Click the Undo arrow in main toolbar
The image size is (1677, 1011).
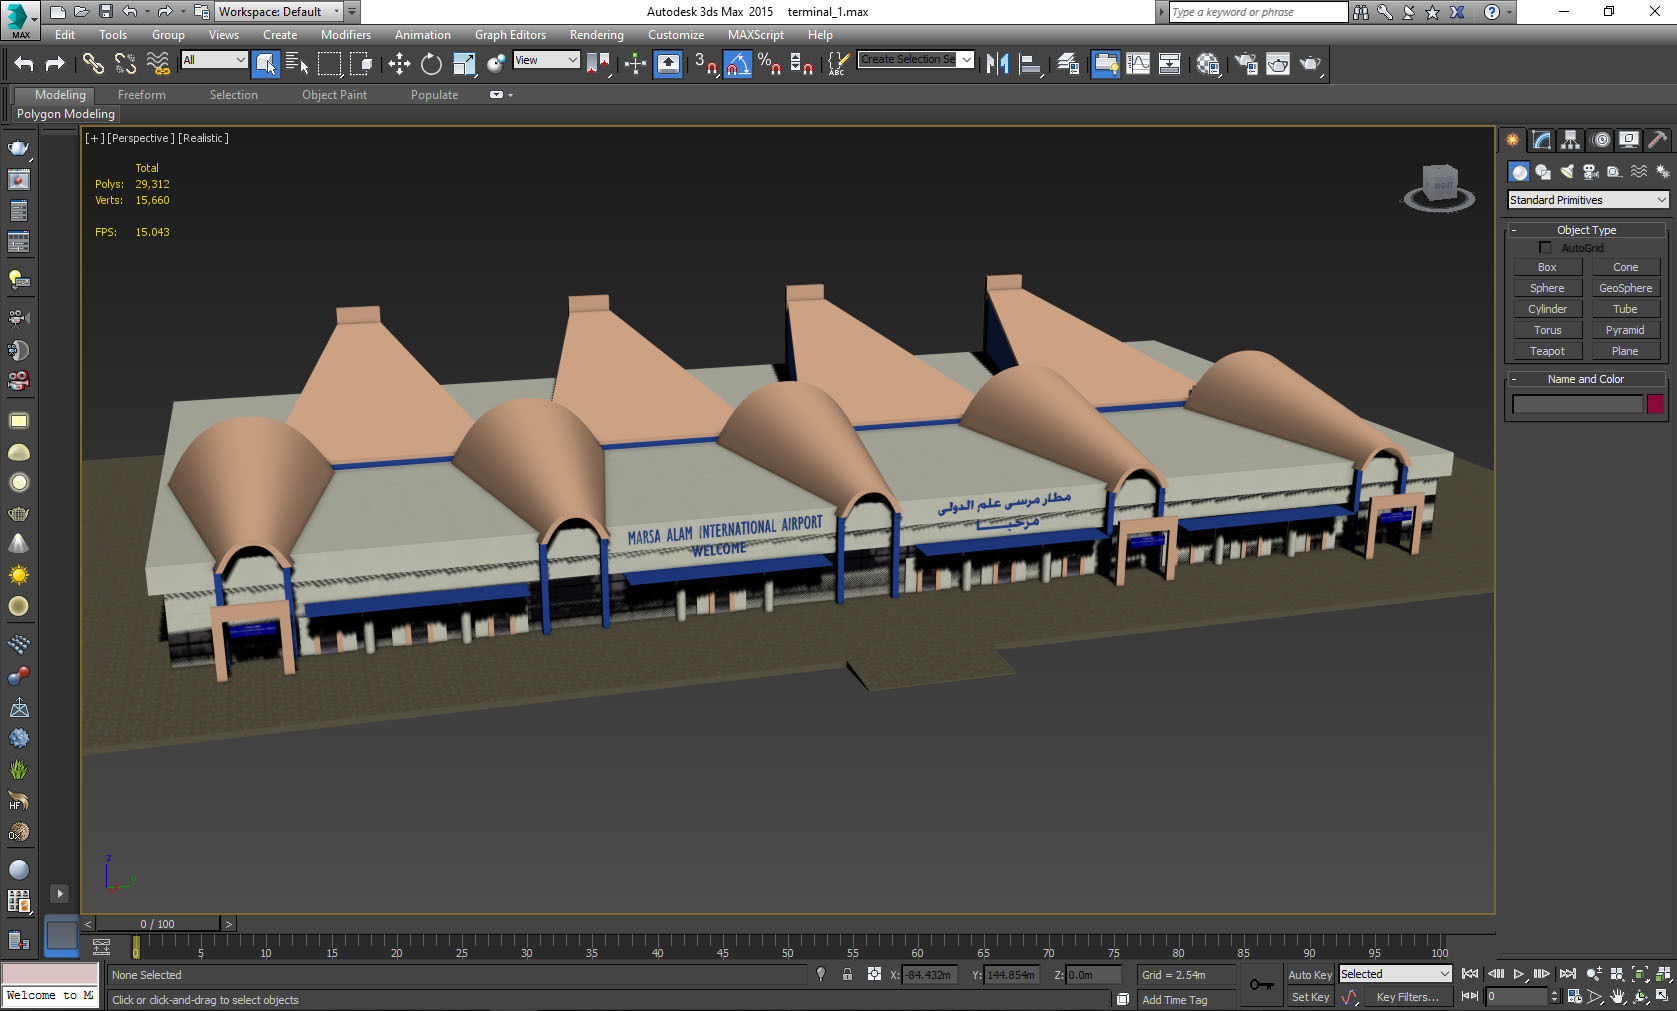pos(24,63)
